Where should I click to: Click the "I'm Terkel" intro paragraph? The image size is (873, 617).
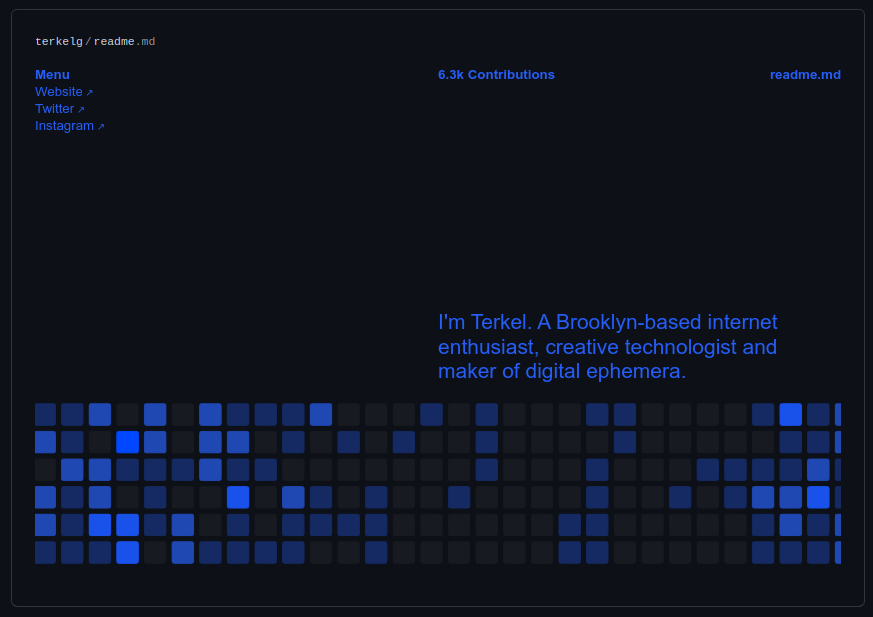(607, 347)
